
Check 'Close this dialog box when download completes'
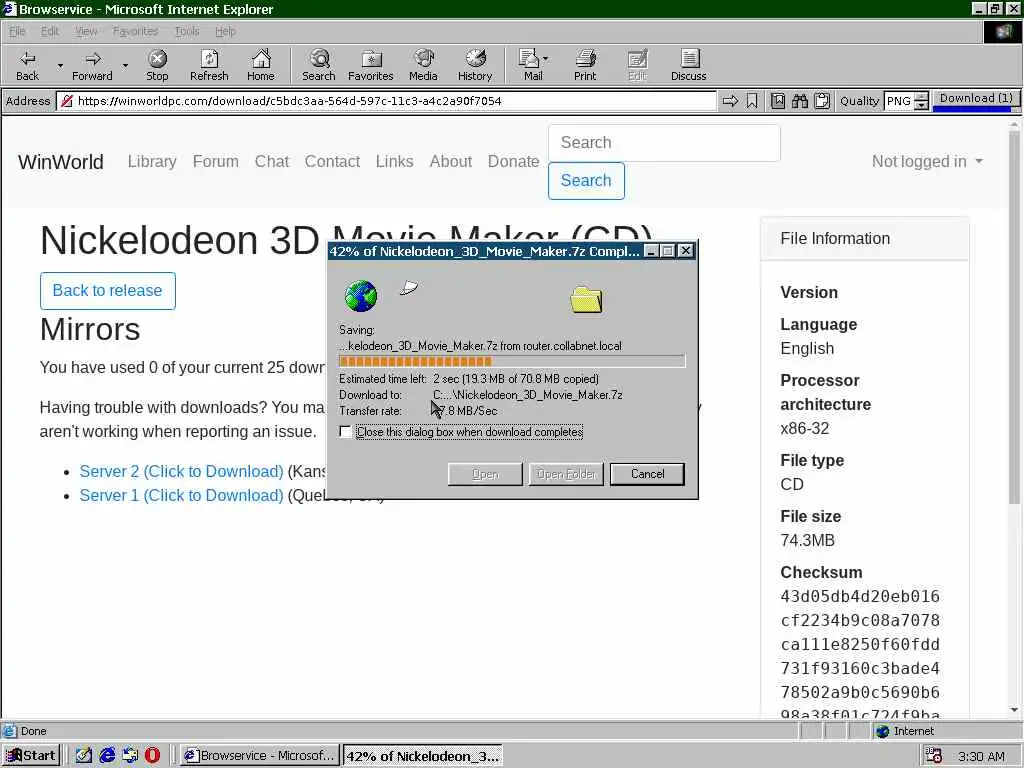tap(345, 432)
